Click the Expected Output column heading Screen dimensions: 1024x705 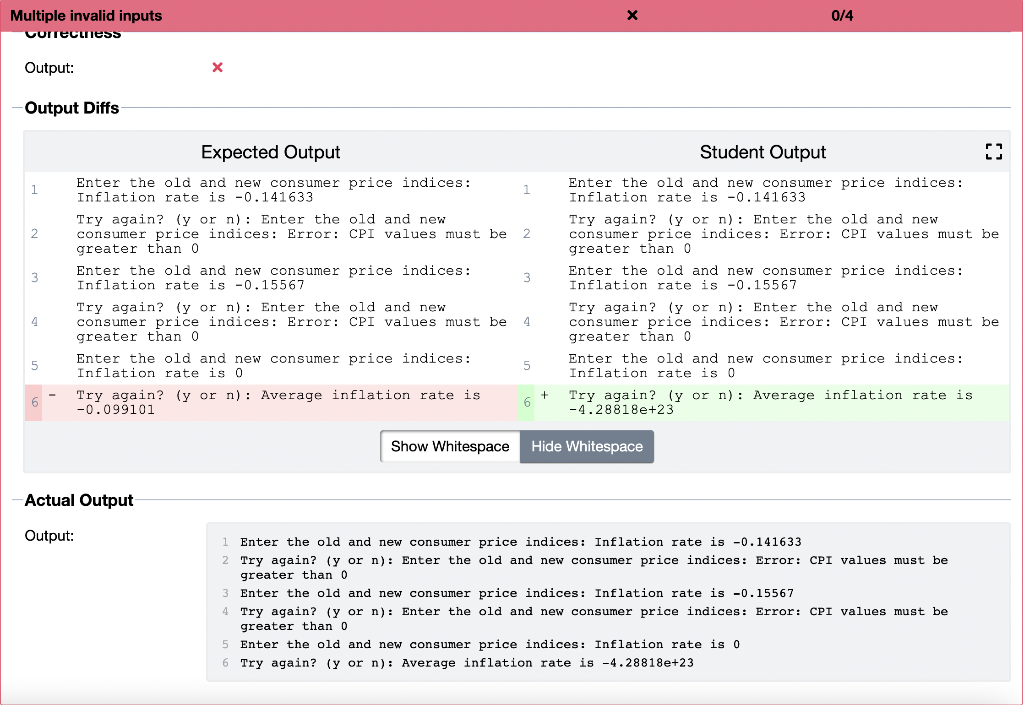click(270, 152)
